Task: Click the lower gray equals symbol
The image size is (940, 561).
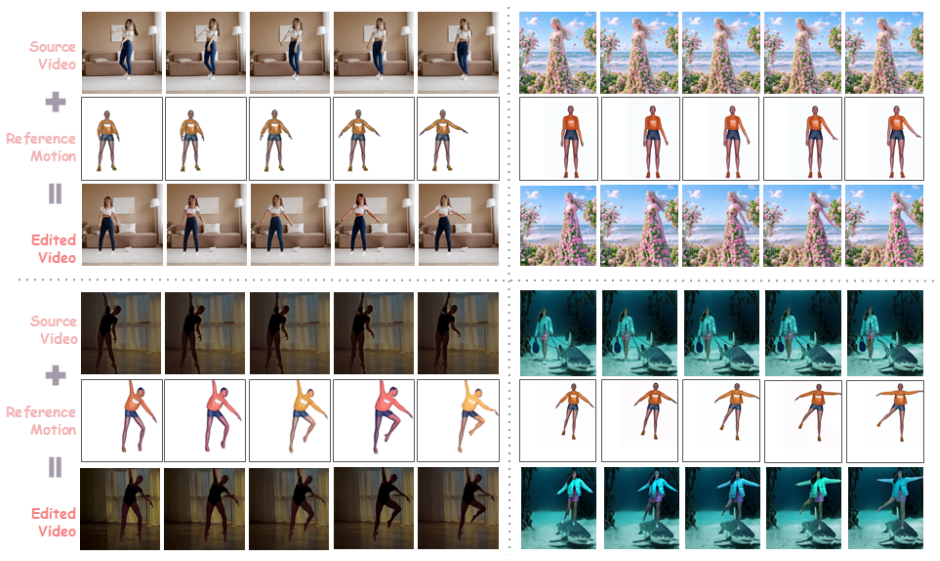Action: point(55,467)
